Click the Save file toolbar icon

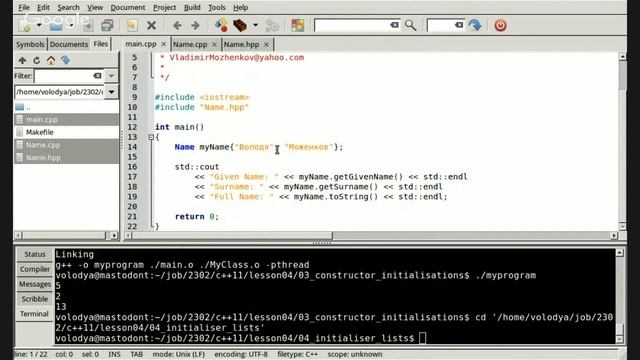88,26
